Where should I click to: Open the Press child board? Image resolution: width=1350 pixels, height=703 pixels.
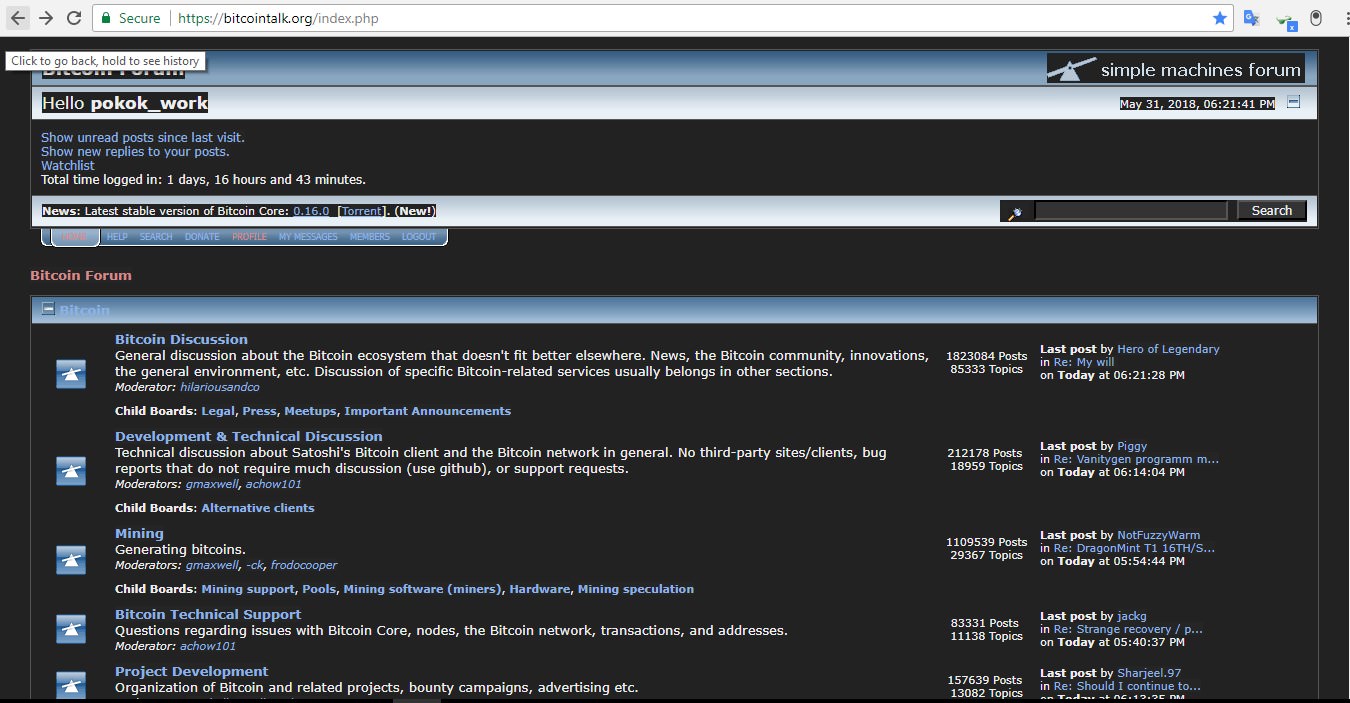tap(259, 411)
